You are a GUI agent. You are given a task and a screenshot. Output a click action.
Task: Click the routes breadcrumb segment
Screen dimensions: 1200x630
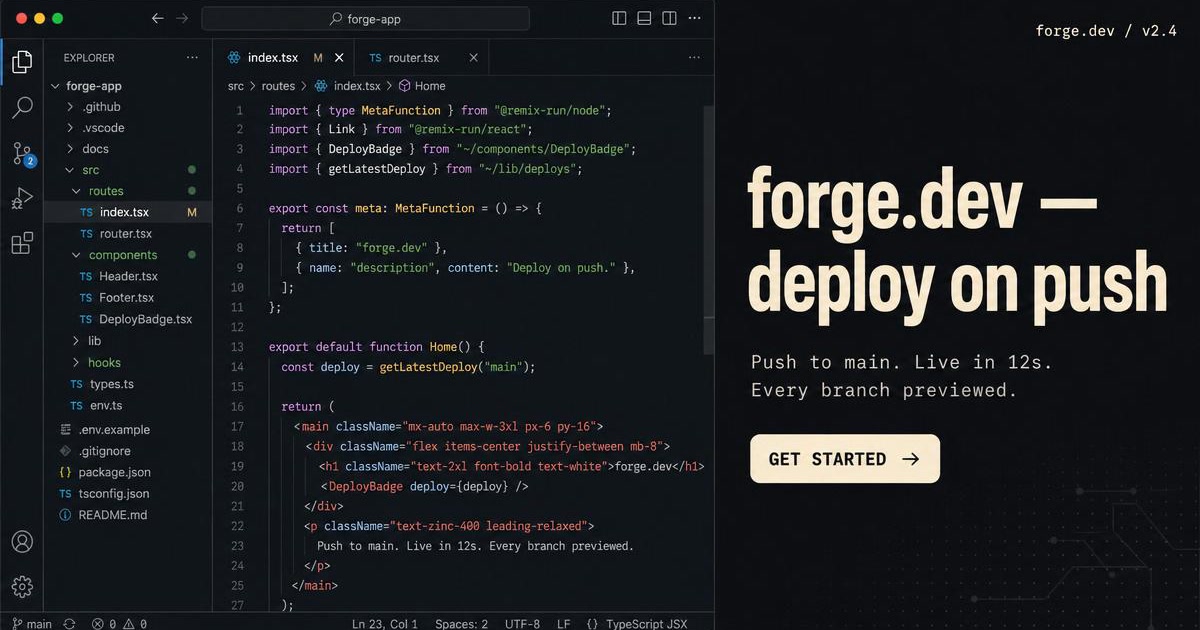[x=279, y=86]
